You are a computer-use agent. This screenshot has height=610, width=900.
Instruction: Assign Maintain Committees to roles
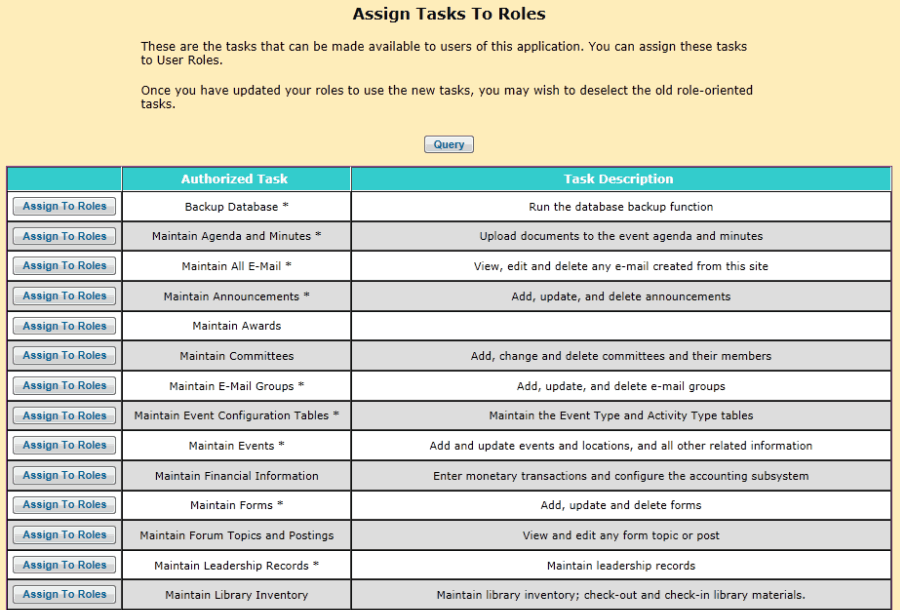pyautogui.click(x=64, y=356)
